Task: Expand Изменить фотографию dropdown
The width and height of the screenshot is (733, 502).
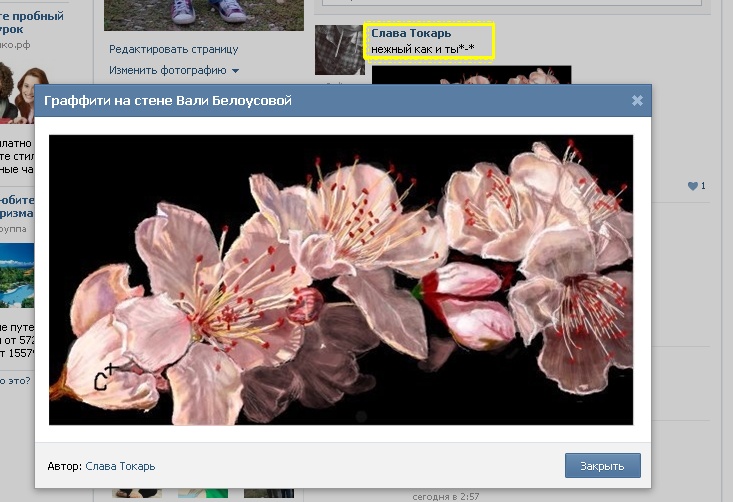Action: (x=174, y=70)
